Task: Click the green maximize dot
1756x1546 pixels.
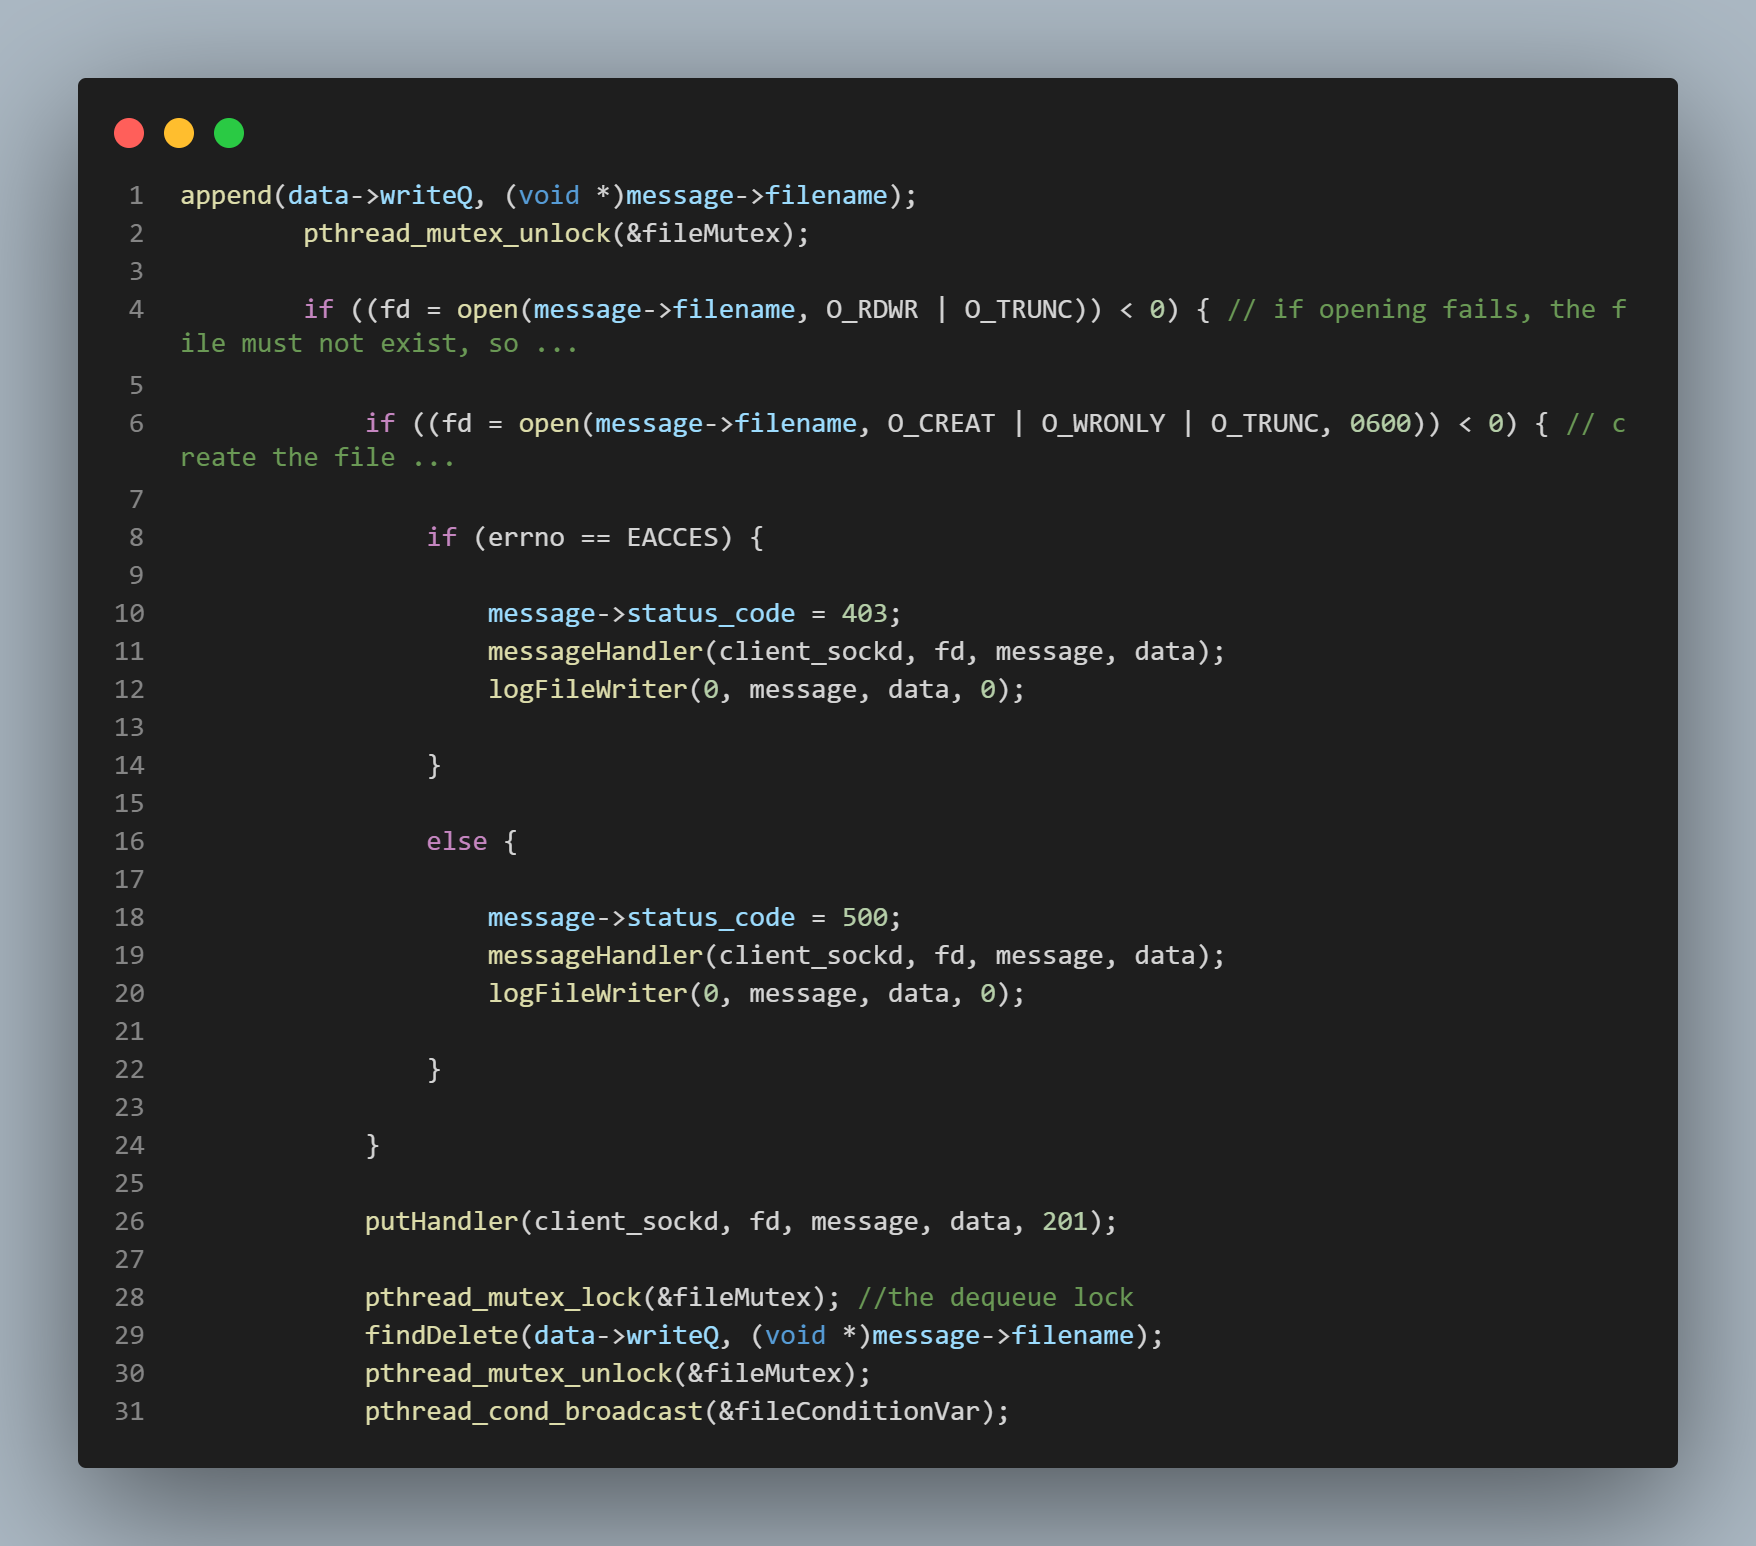Action: [229, 133]
